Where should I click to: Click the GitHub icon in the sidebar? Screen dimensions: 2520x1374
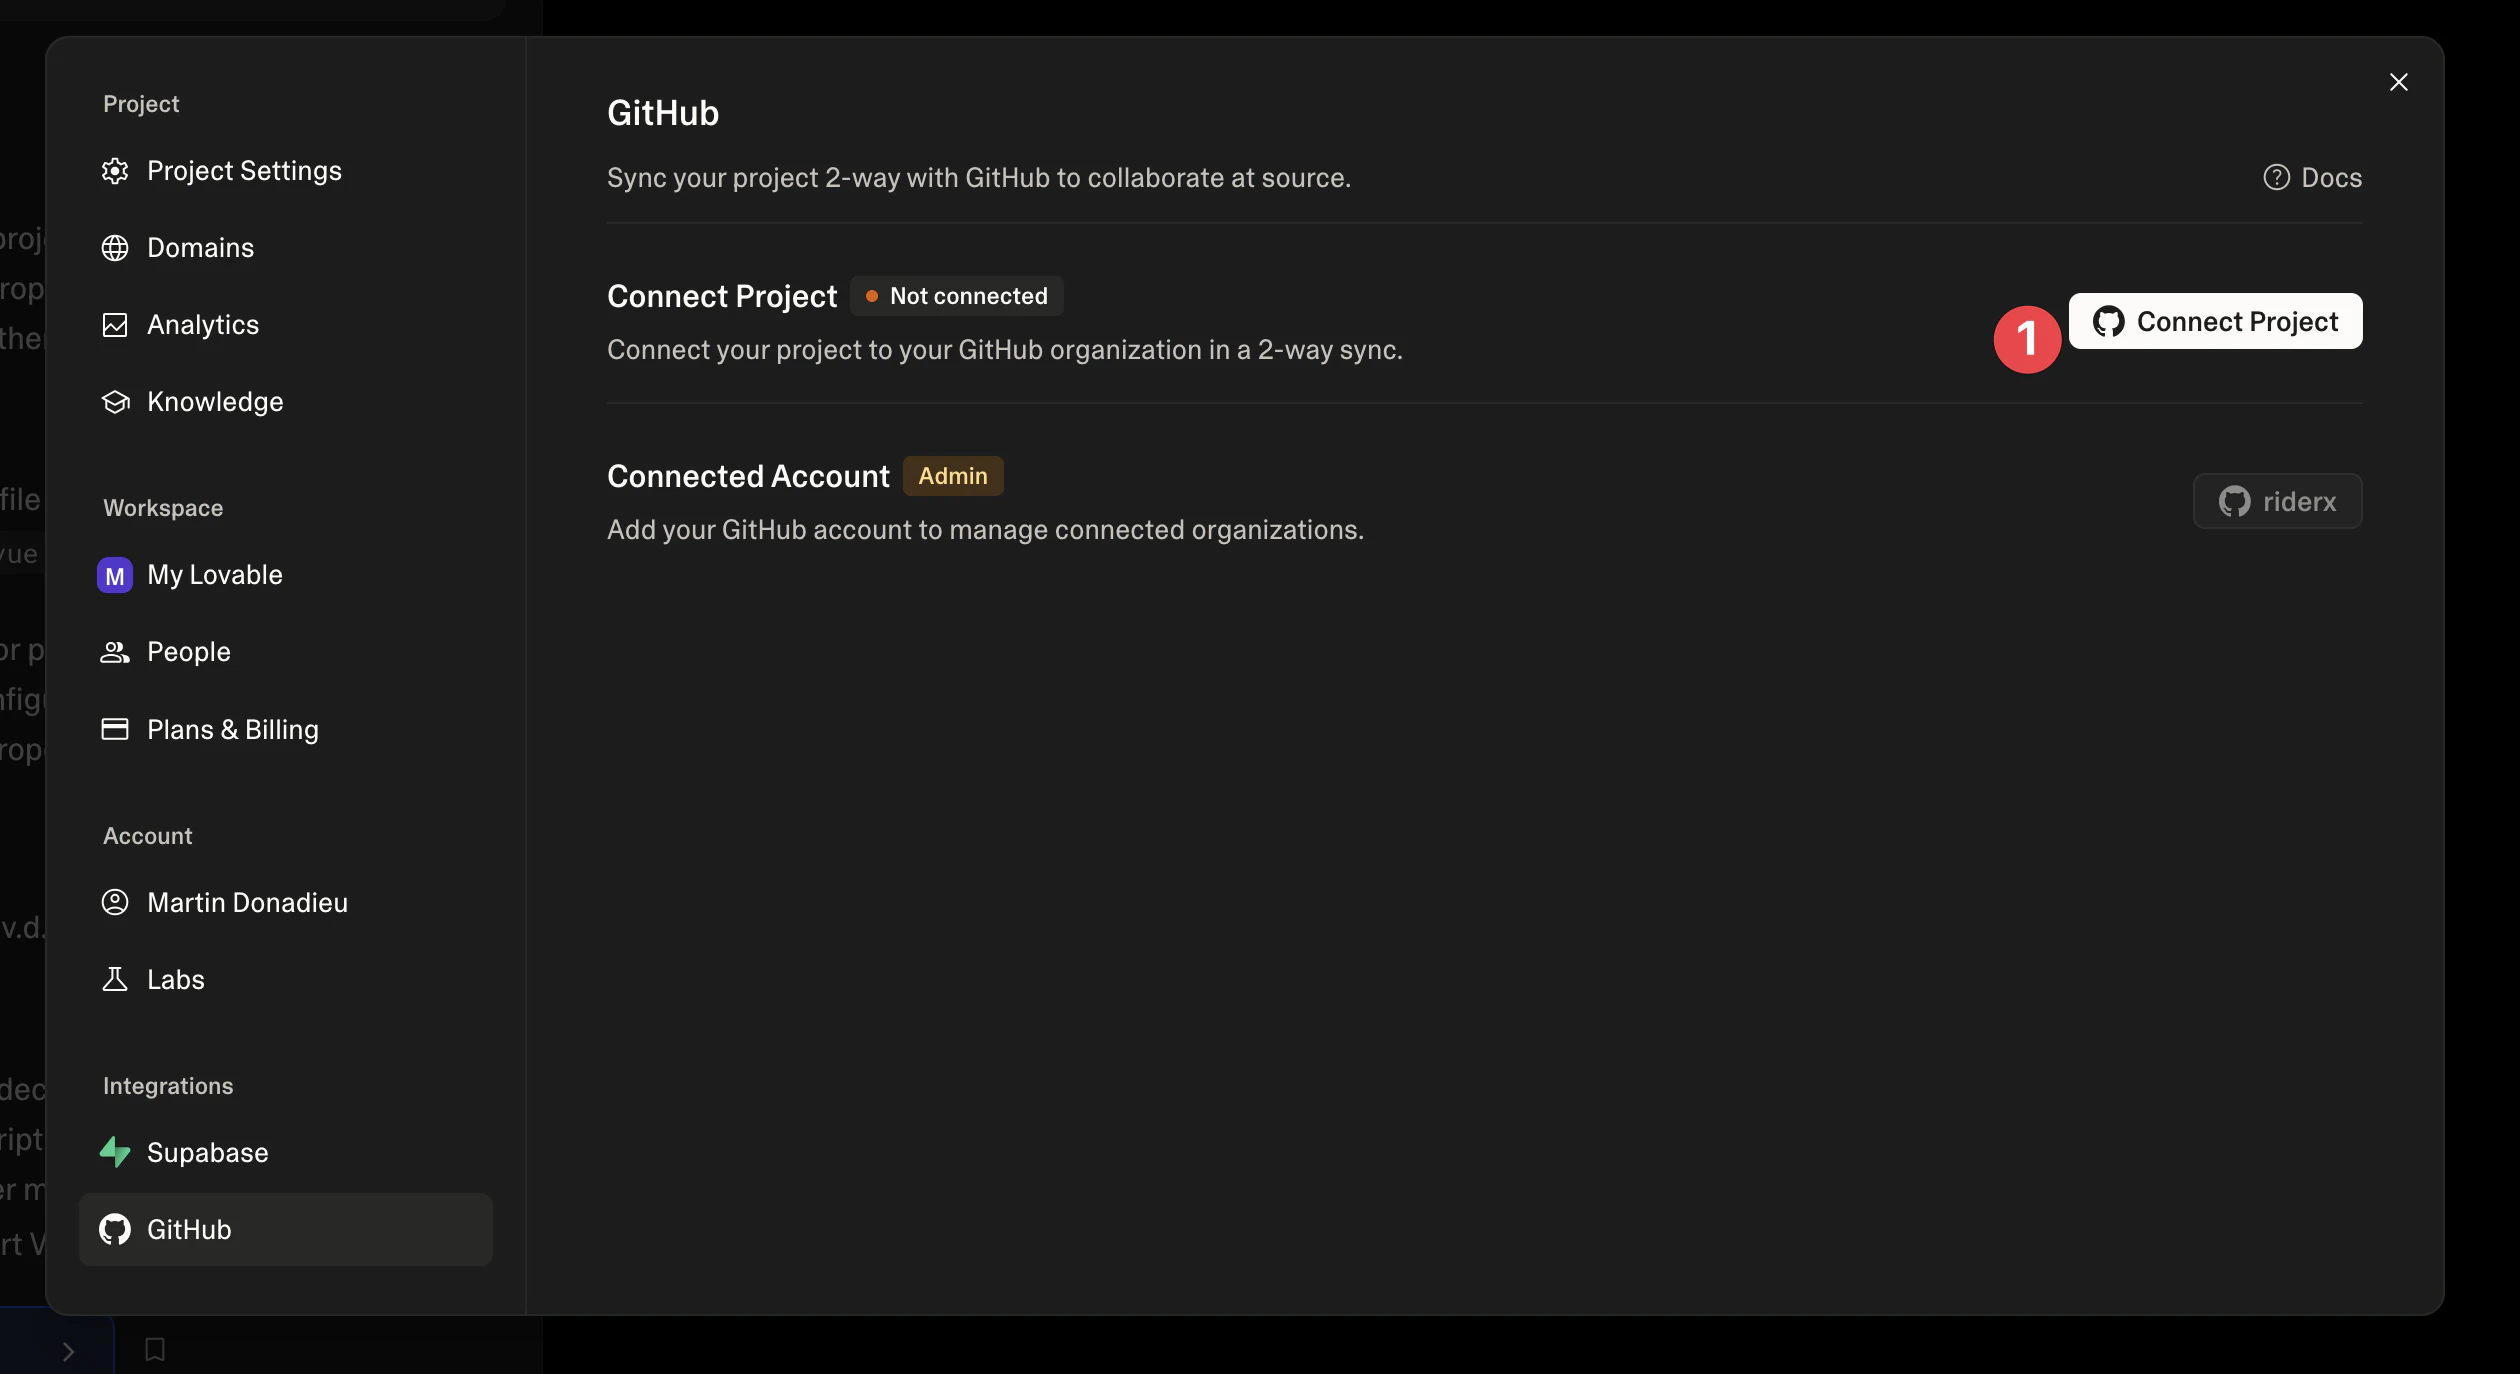(115, 1229)
